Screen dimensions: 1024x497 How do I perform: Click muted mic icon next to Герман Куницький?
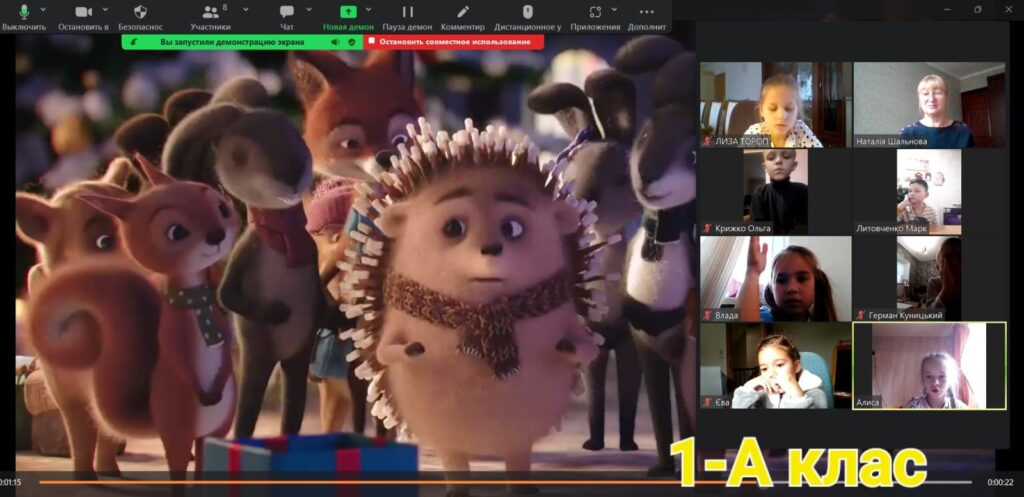pyautogui.click(x=861, y=315)
